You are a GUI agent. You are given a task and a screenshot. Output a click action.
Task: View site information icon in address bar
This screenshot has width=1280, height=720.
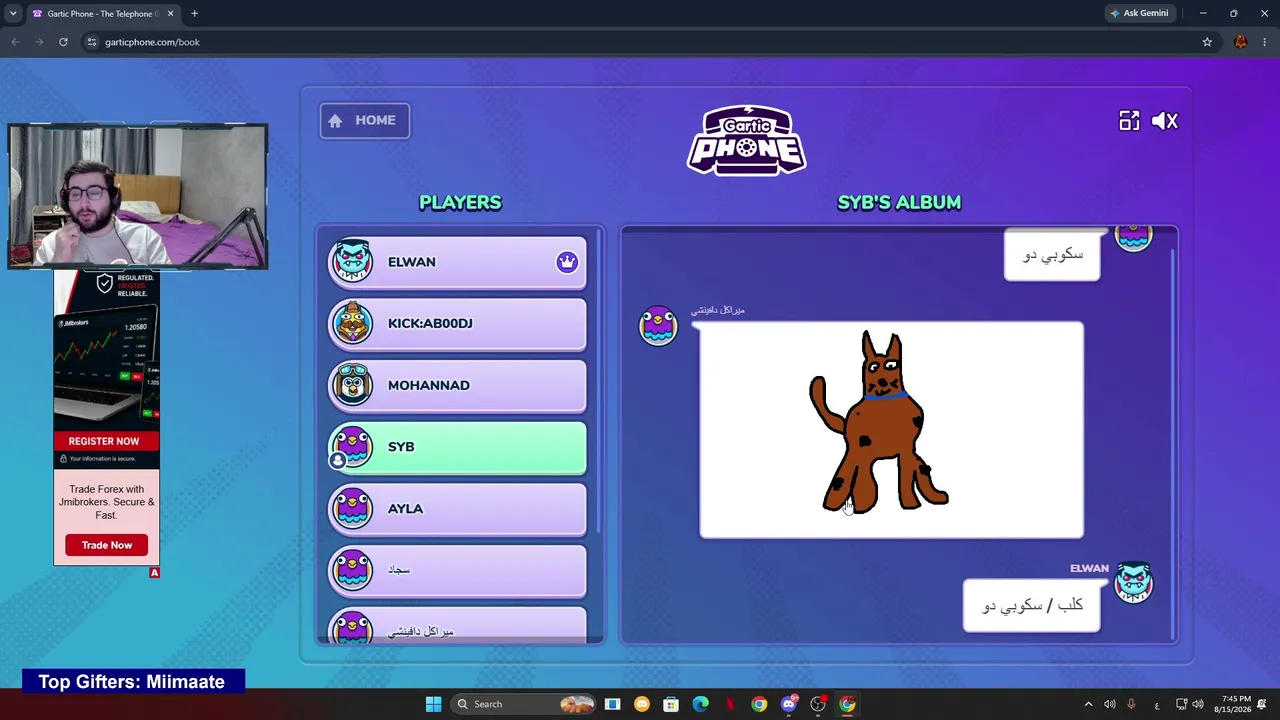coord(91,42)
